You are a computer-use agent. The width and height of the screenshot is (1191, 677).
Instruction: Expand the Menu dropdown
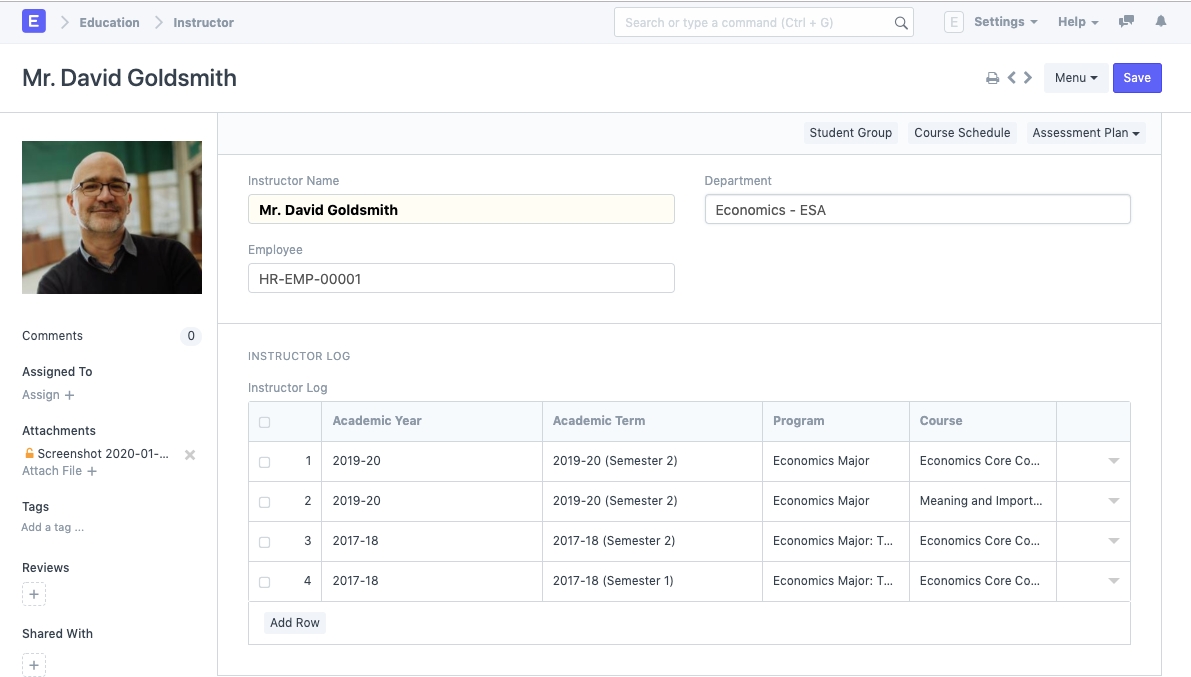pos(1076,78)
